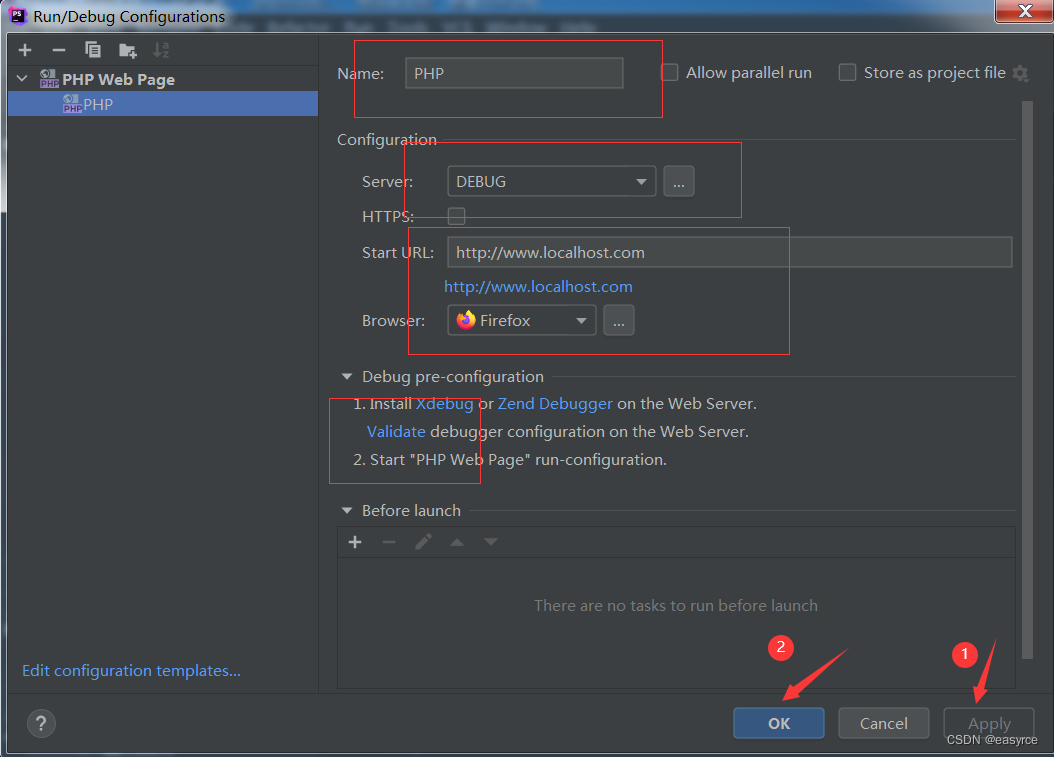The width and height of the screenshot is (1054, 757).
Task: Click the gear icon beside Store as project file
Action: (1020, 73)
